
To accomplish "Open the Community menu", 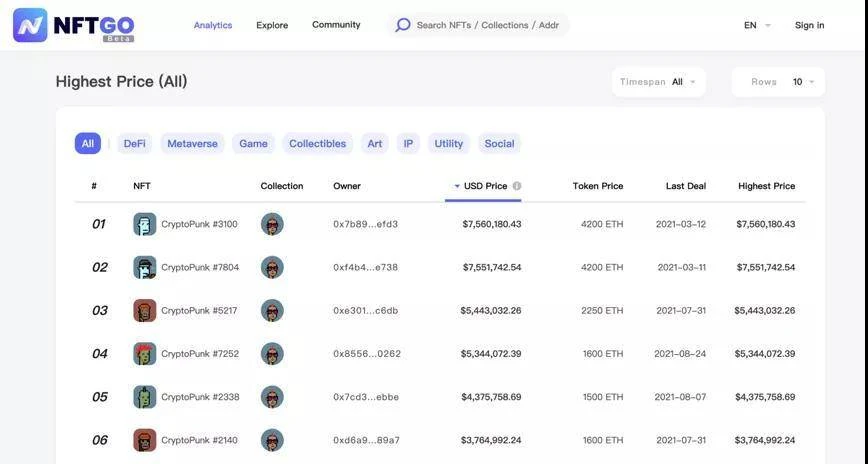I will (336, 25).
